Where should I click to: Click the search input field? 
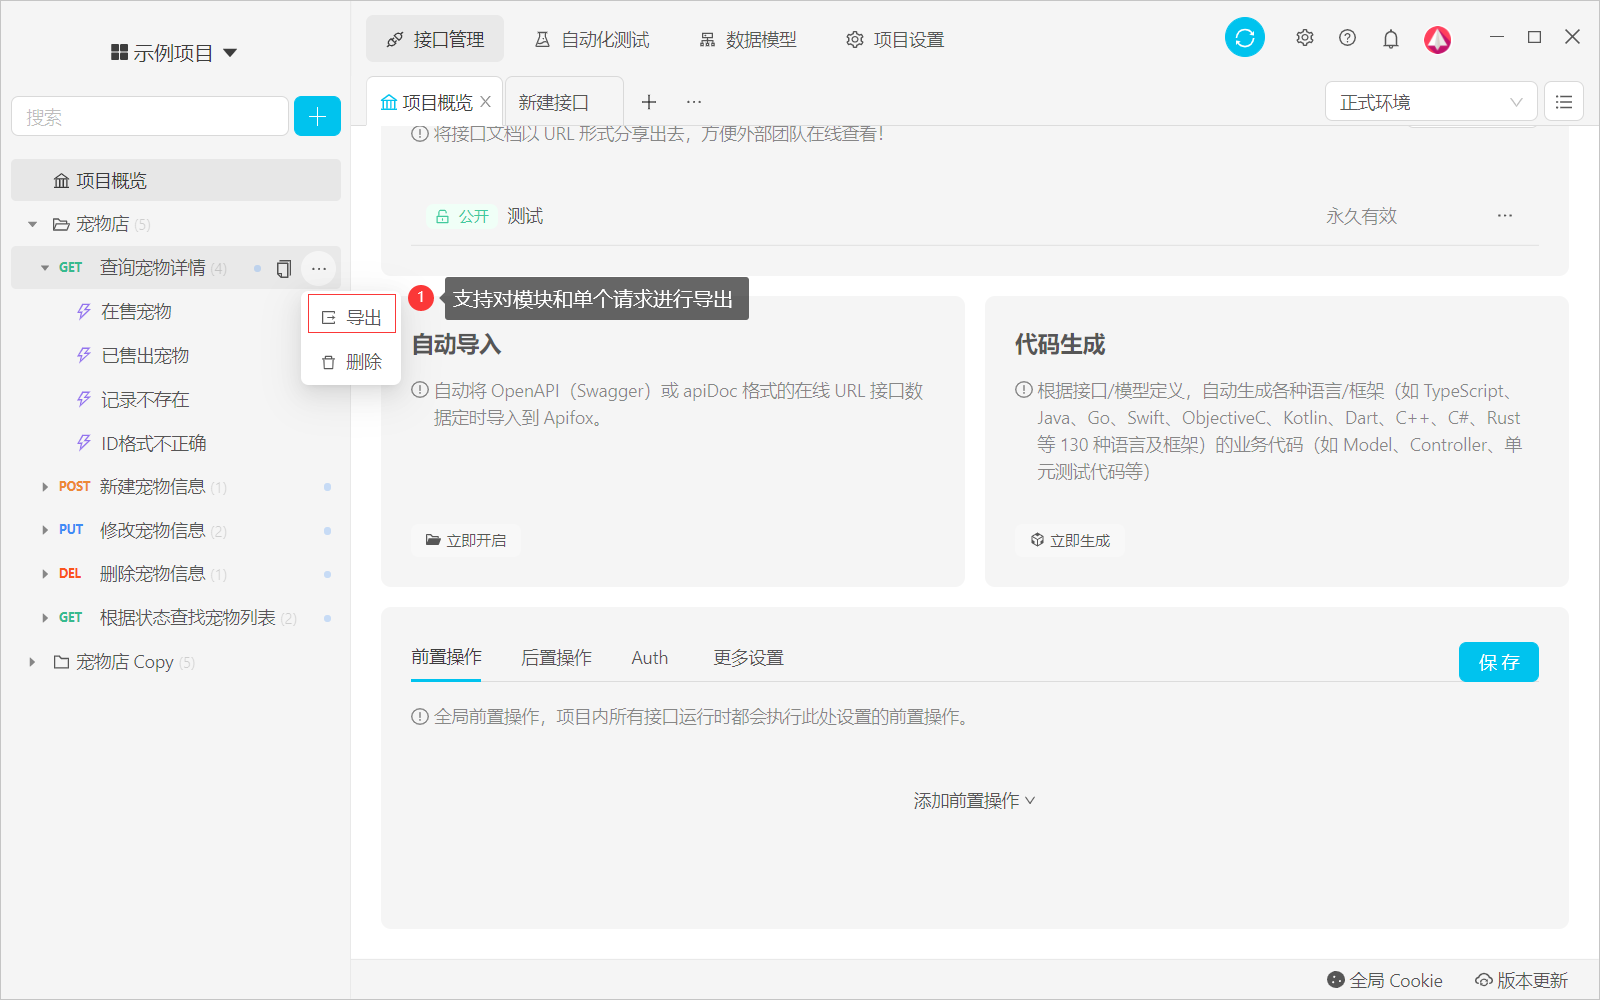tap(150, 116)
